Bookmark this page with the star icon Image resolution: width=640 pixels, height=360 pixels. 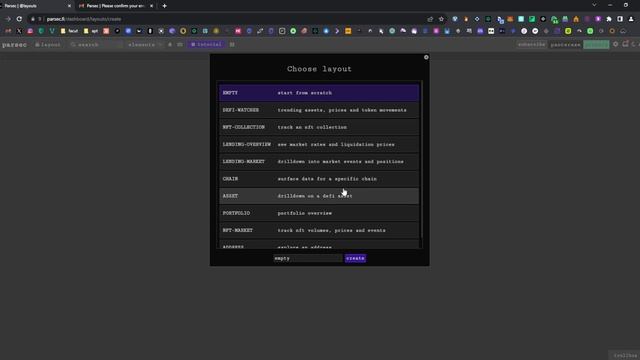(441, 19)
